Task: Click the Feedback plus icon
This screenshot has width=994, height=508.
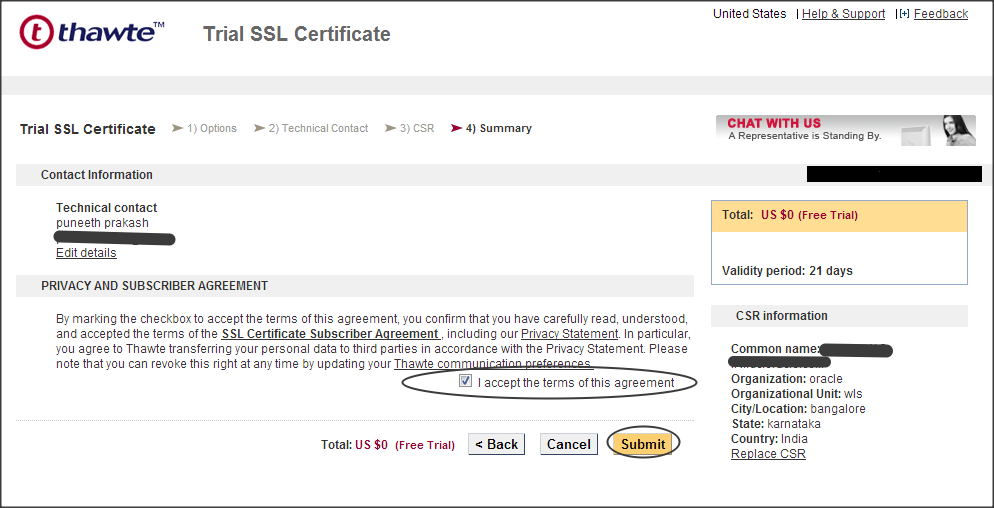Action: point(904,14)
